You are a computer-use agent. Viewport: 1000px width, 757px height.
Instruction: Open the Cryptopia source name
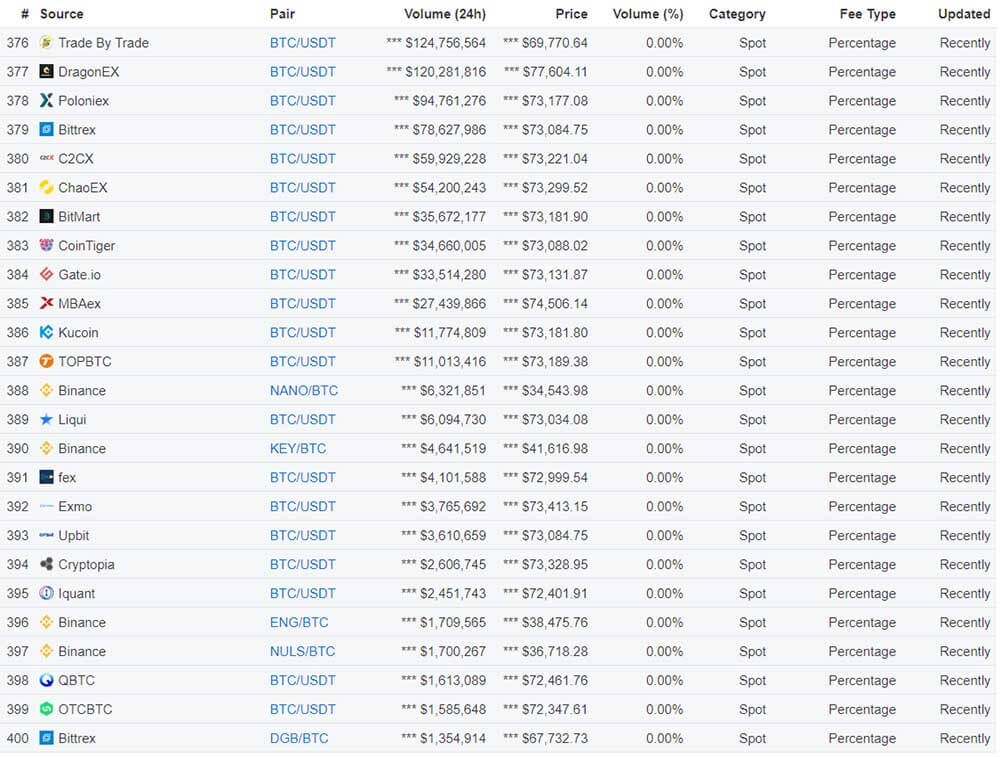click(x=86, y=564)
